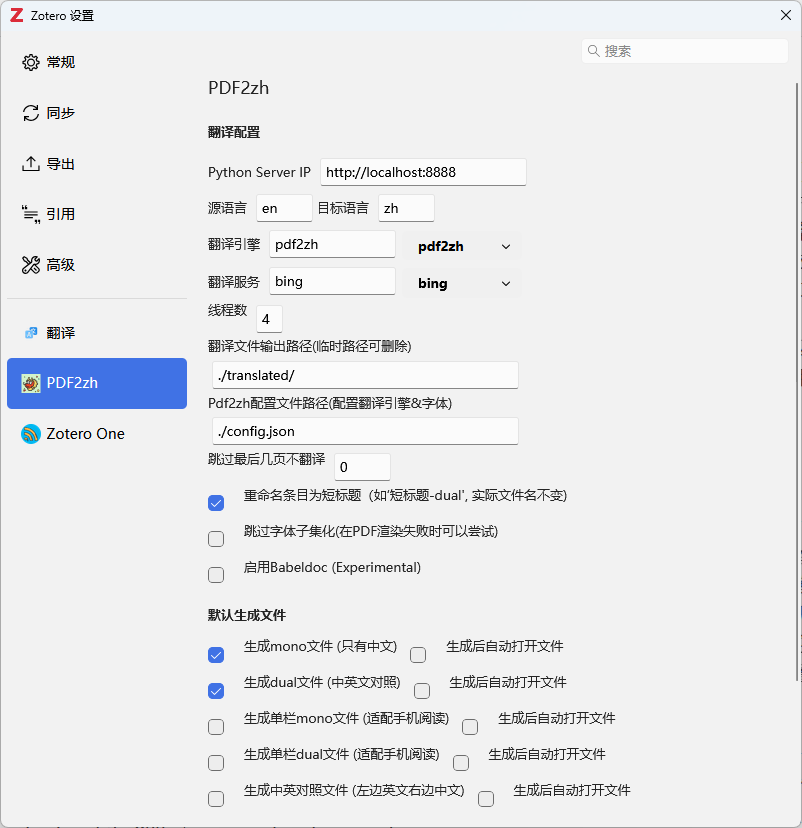802x828 pixels.
Task: Switch to the 同步 pane
Action: point(97,113)
